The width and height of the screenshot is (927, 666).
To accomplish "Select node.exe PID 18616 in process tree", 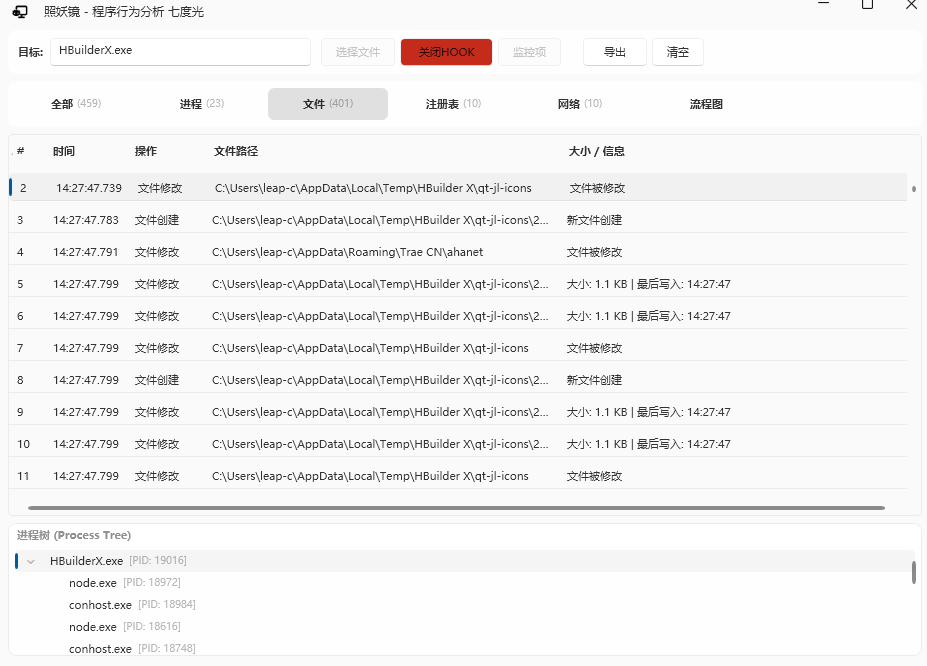I will 125,626.
